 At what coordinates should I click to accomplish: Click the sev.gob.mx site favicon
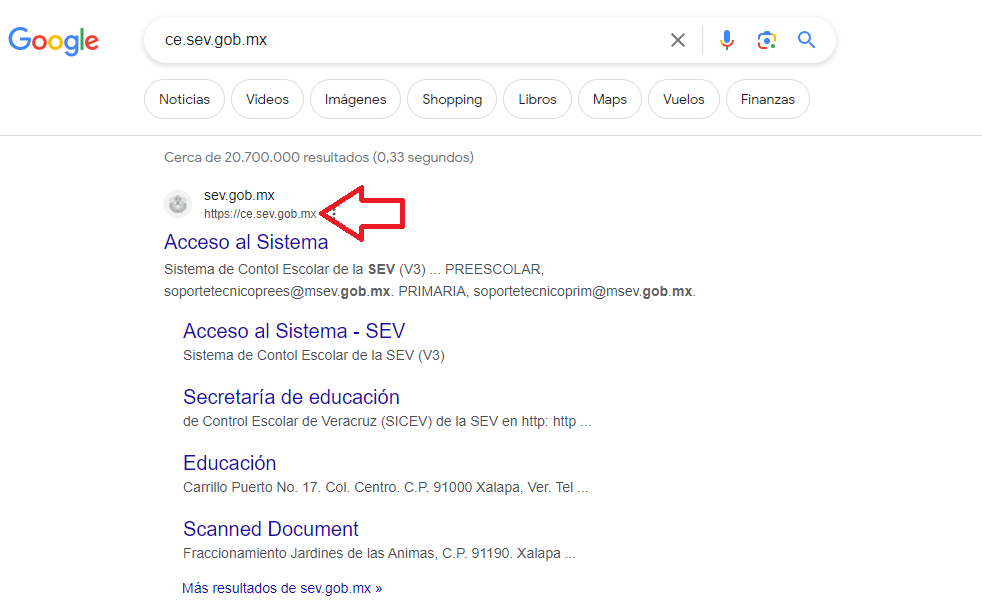(178, 204)
